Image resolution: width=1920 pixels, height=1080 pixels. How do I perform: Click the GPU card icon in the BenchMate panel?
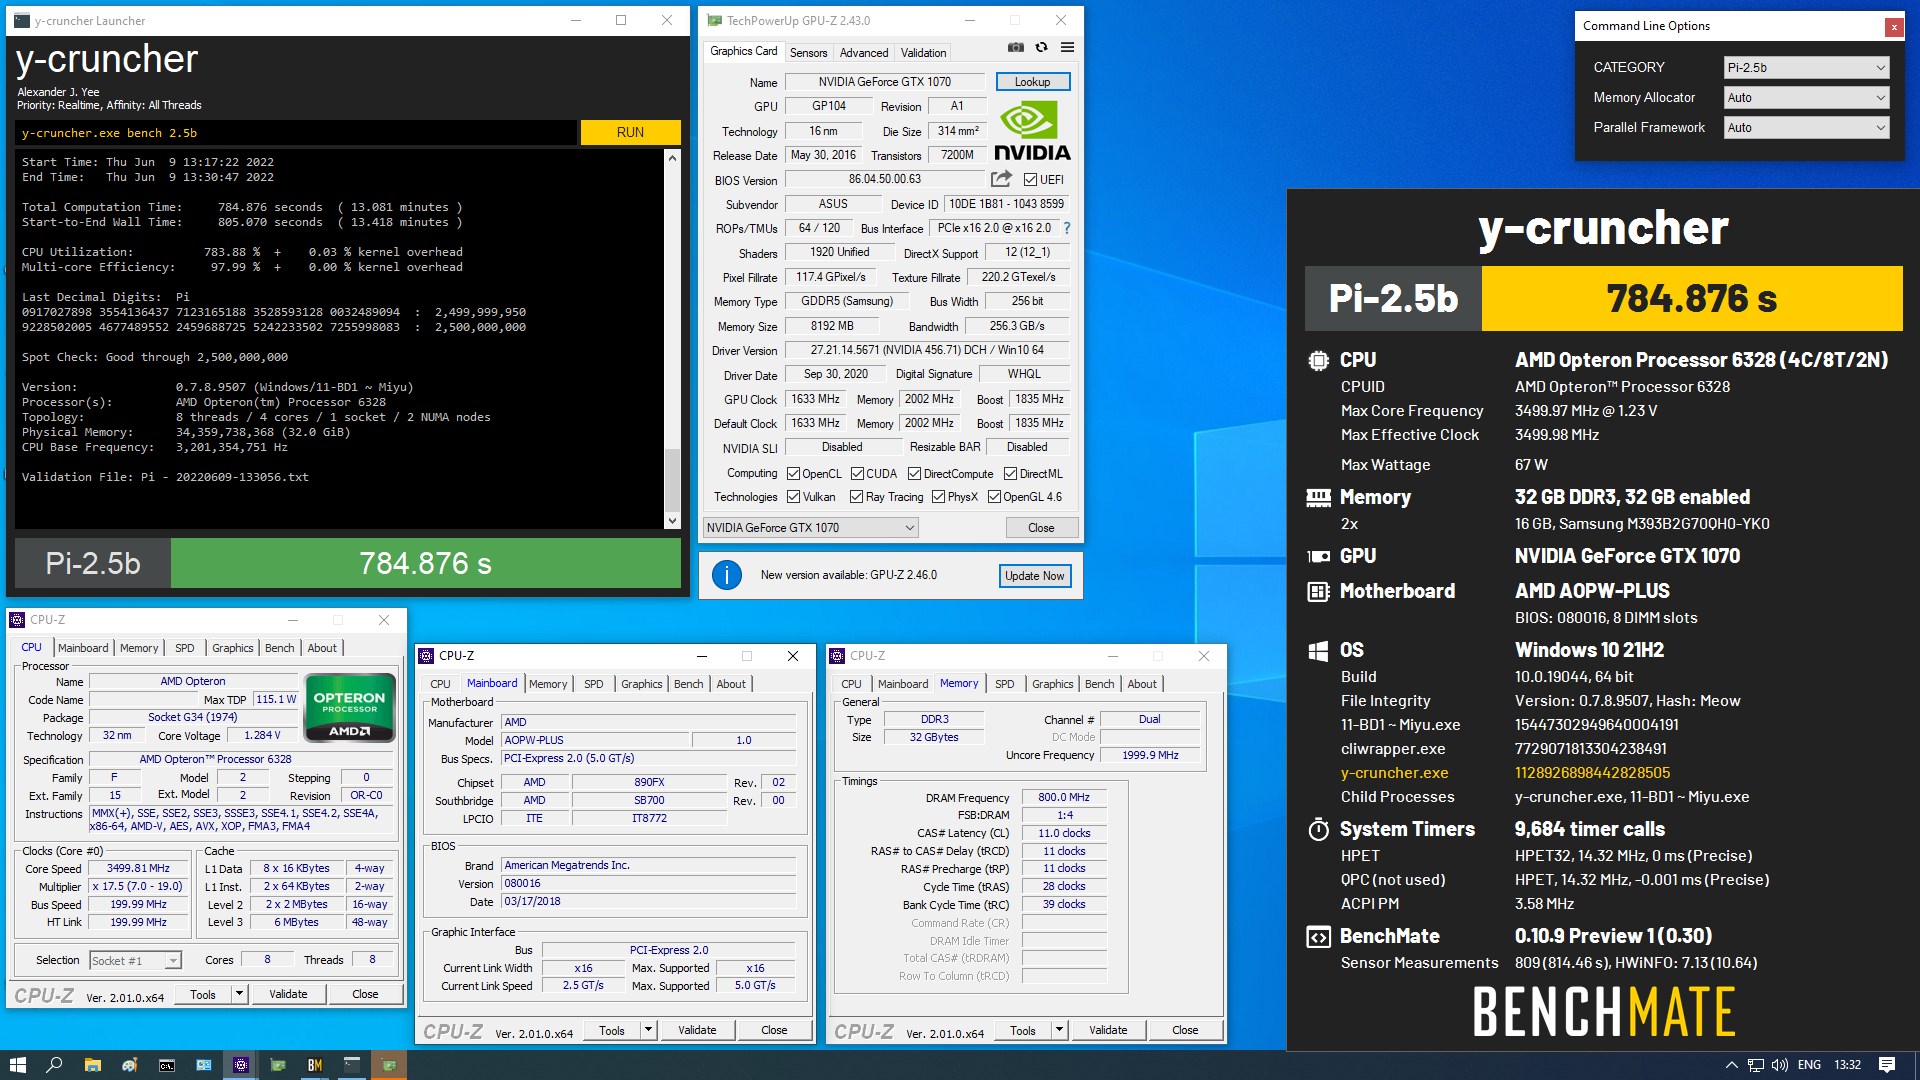(x=1319, y=556)
